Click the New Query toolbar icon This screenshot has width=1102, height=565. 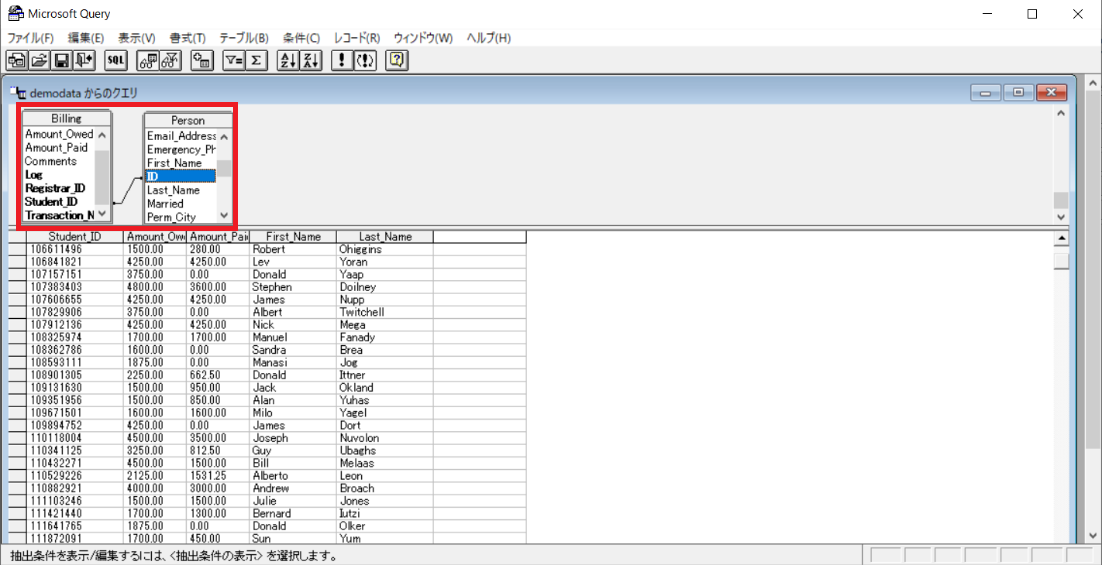pyautogui.click(x=17, y=61)
